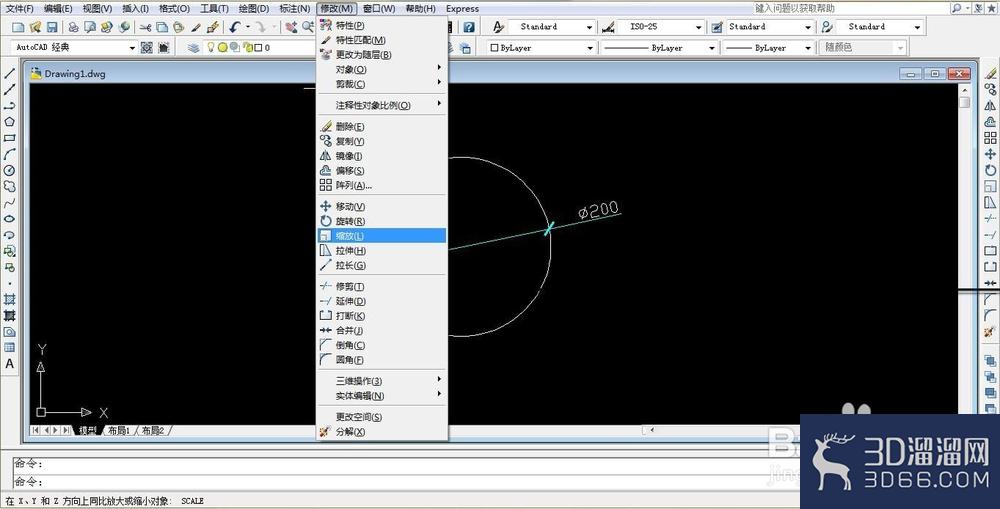Select the Line tool in draw toolbar
The width and height of the screenshot is (1000, 509).
(x=10, y=73)
